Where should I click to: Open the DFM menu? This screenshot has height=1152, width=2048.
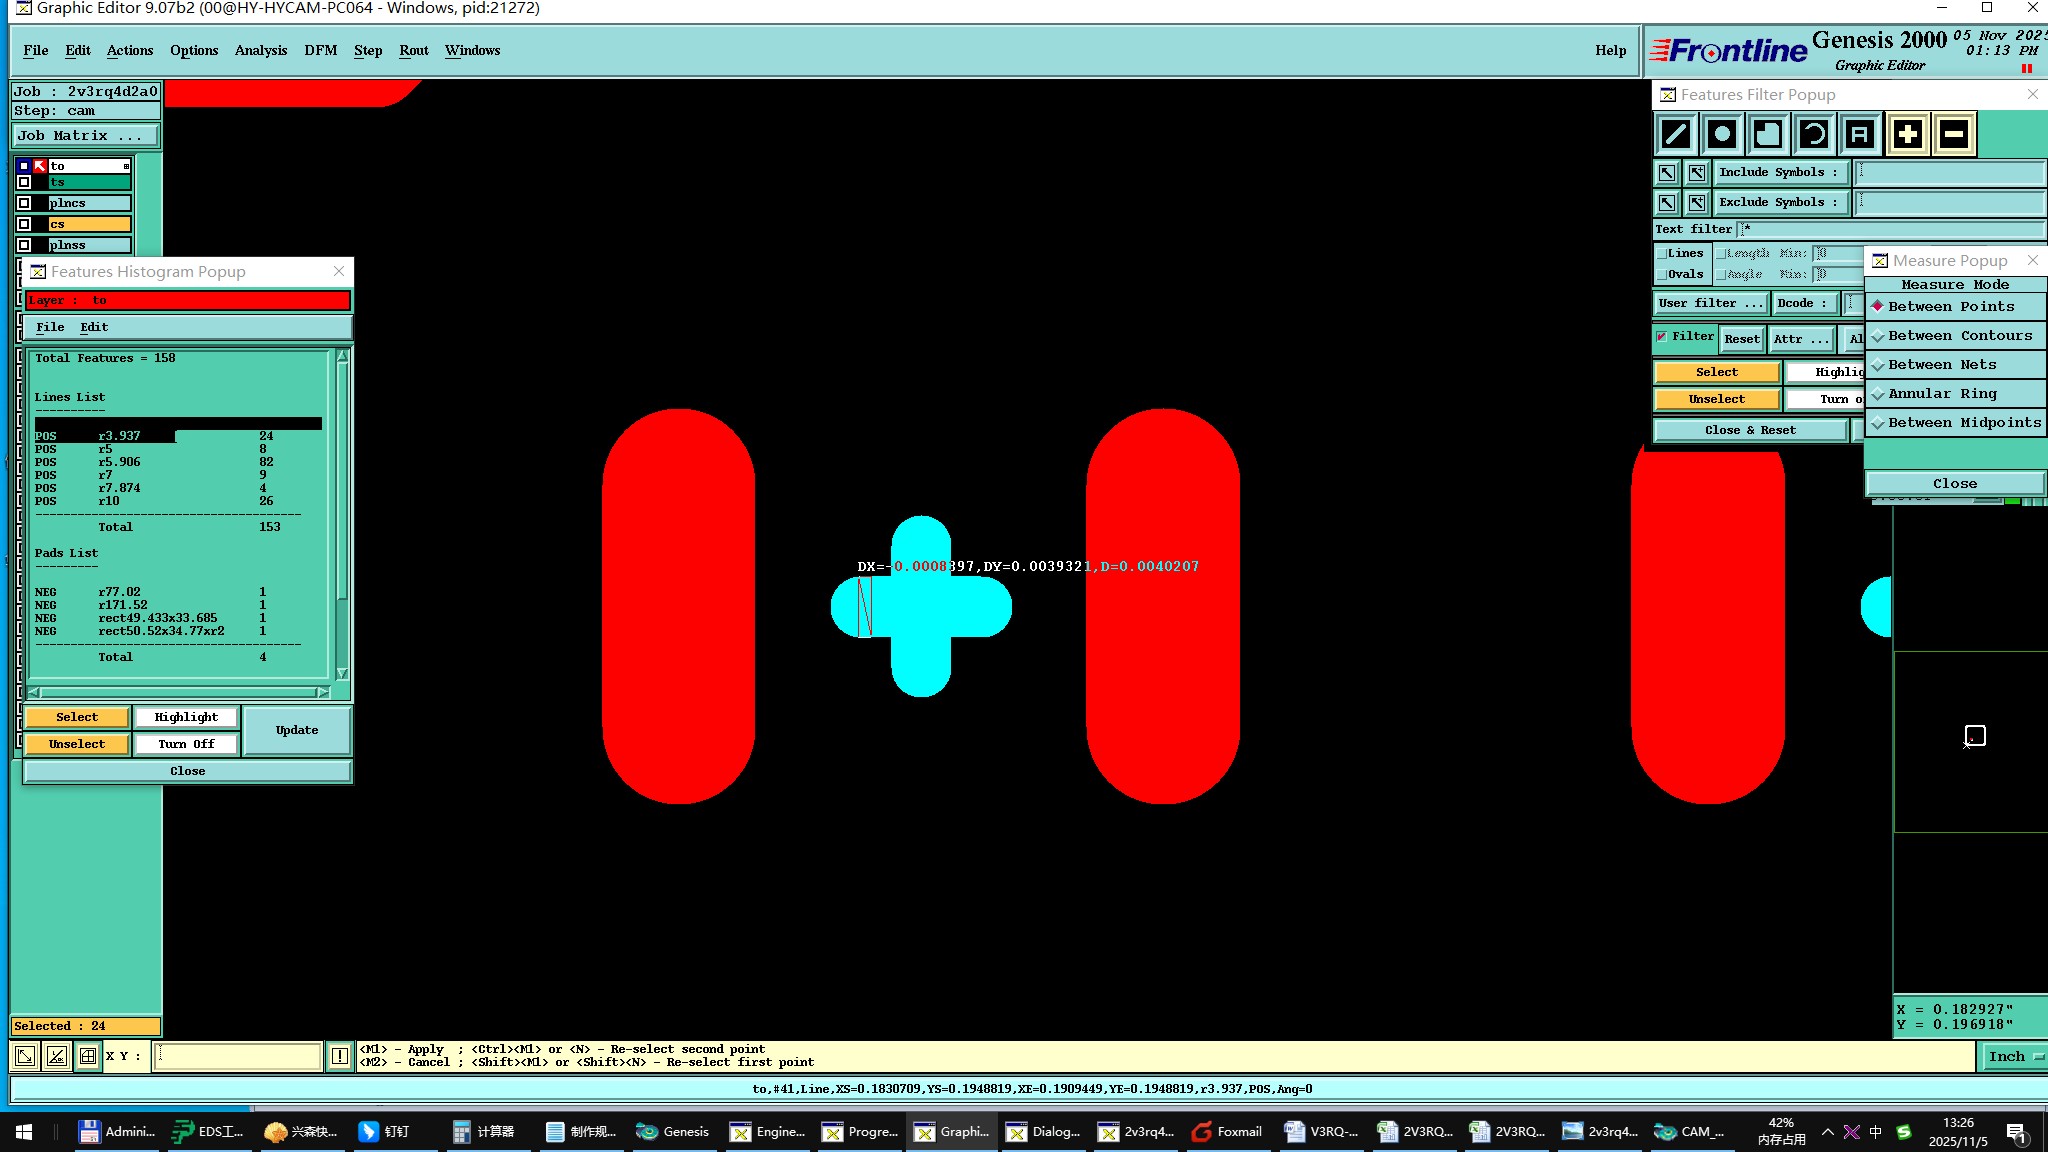pyautogui.click(x=320, y=51)
